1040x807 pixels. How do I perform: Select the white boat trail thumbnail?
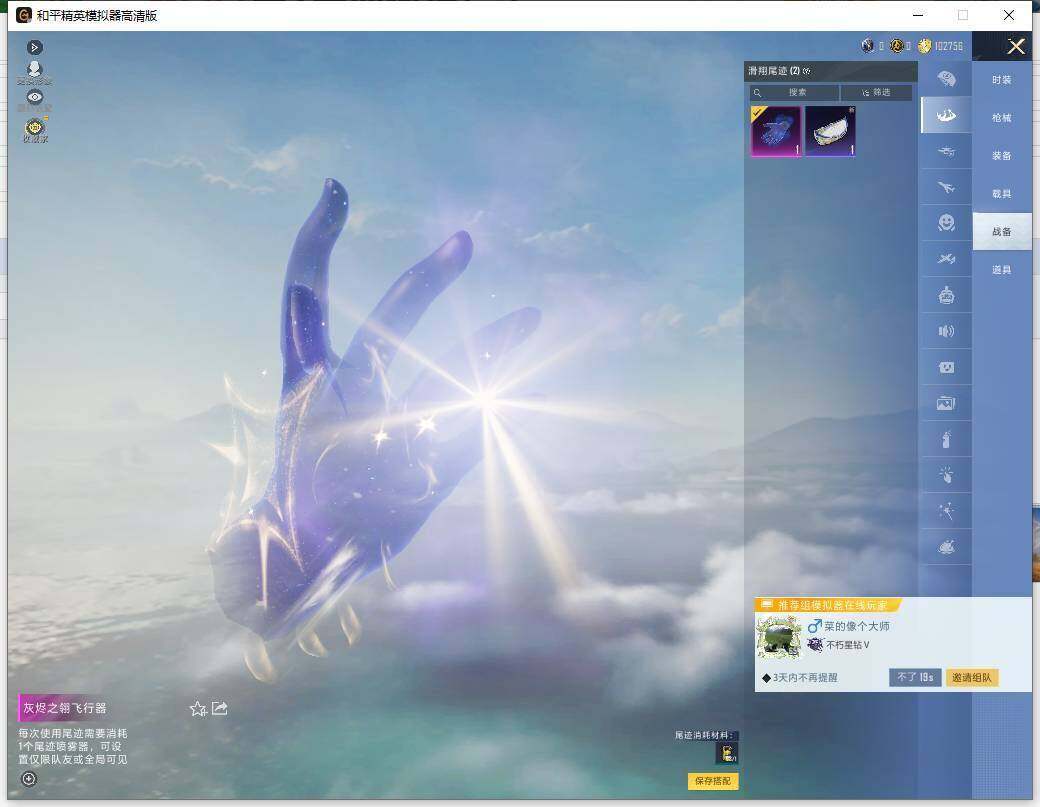[x=830, y=131]
